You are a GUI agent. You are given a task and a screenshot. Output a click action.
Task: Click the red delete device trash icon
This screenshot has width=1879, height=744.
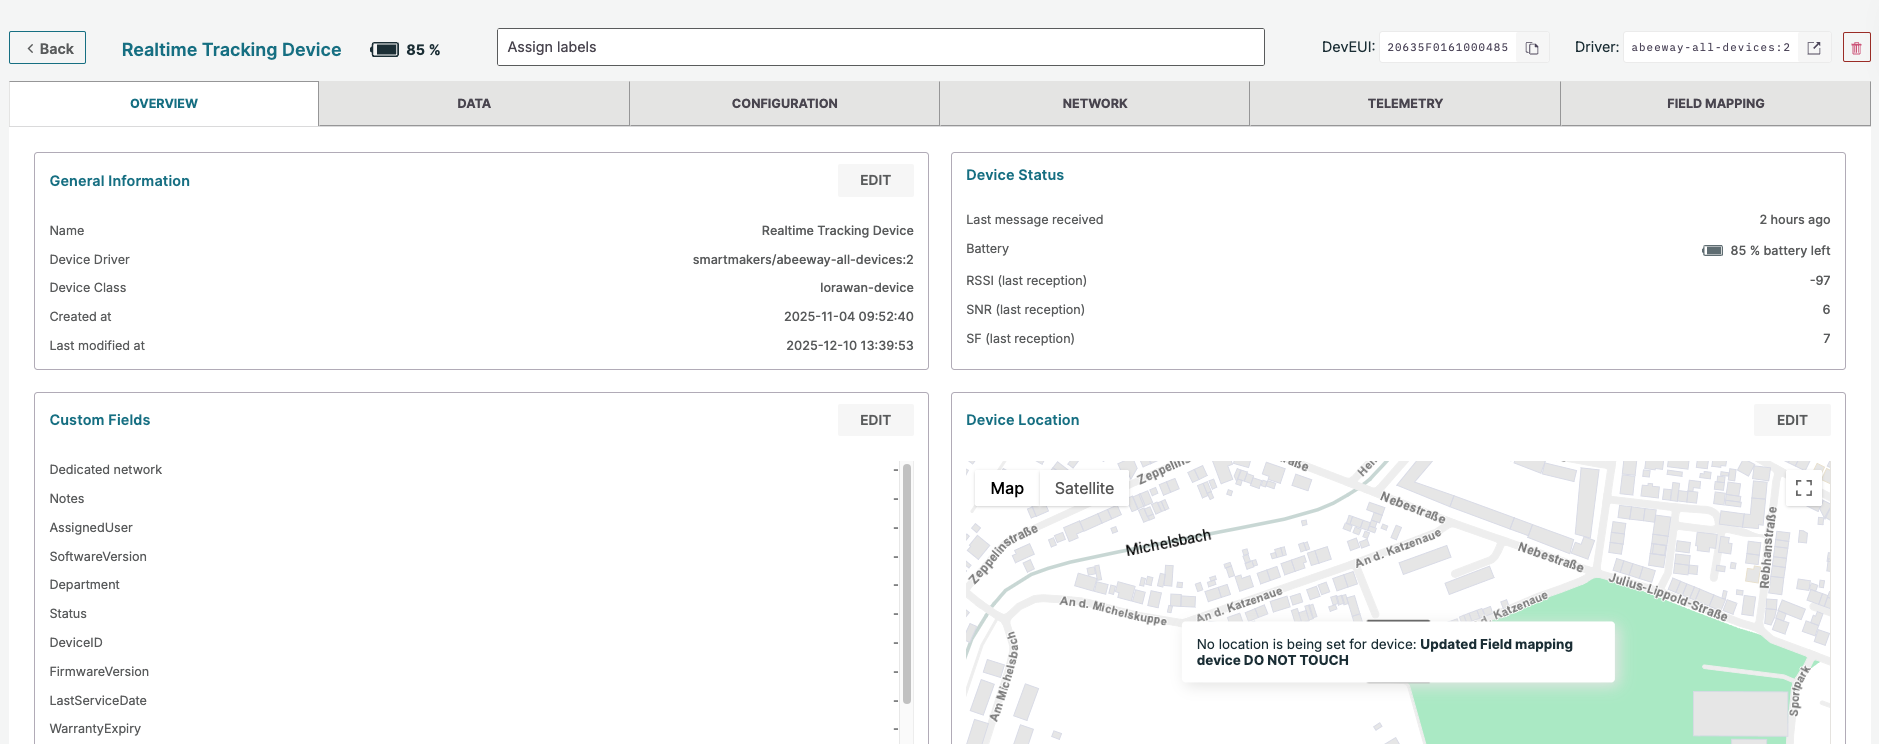[x=1856, y=48]
